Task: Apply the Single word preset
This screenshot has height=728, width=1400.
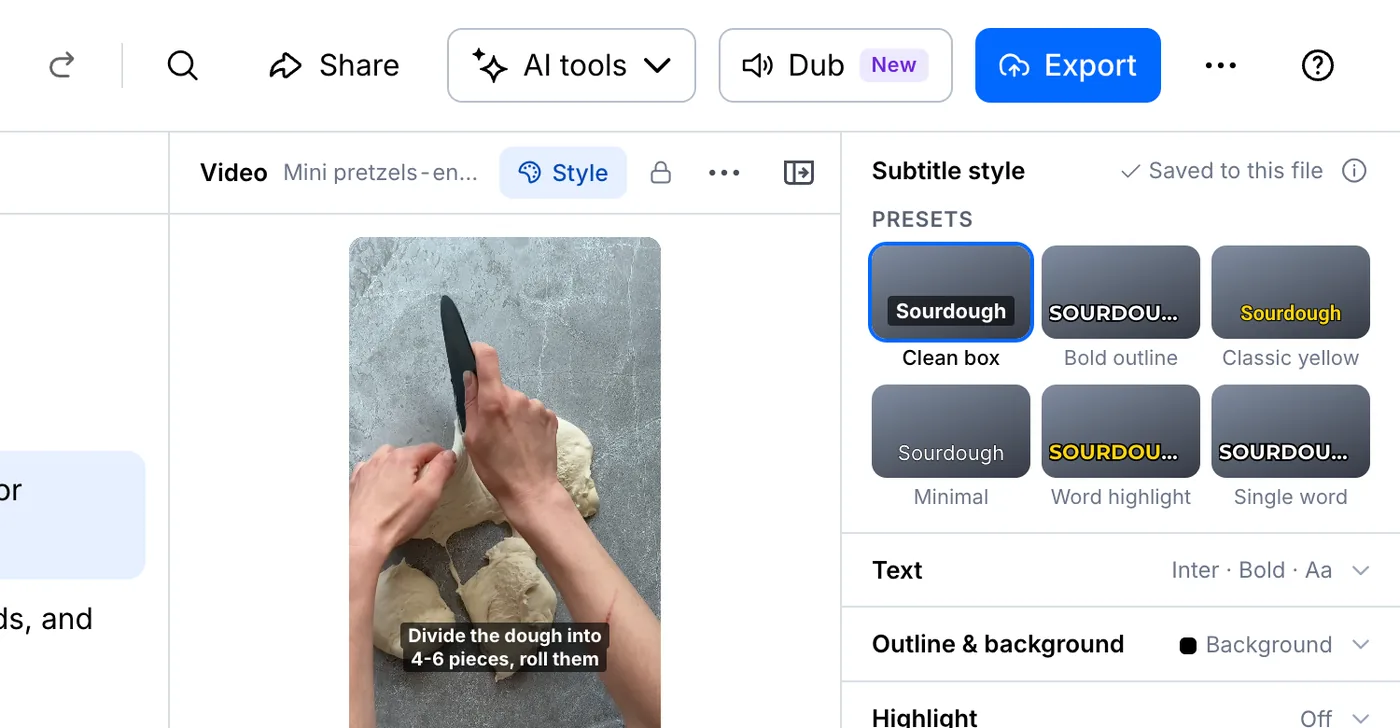Action: tap(1291, 446)
